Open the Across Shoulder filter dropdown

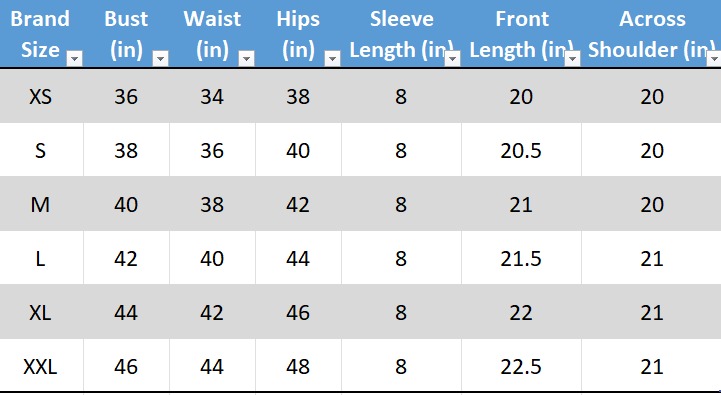[x=714, y=58]
